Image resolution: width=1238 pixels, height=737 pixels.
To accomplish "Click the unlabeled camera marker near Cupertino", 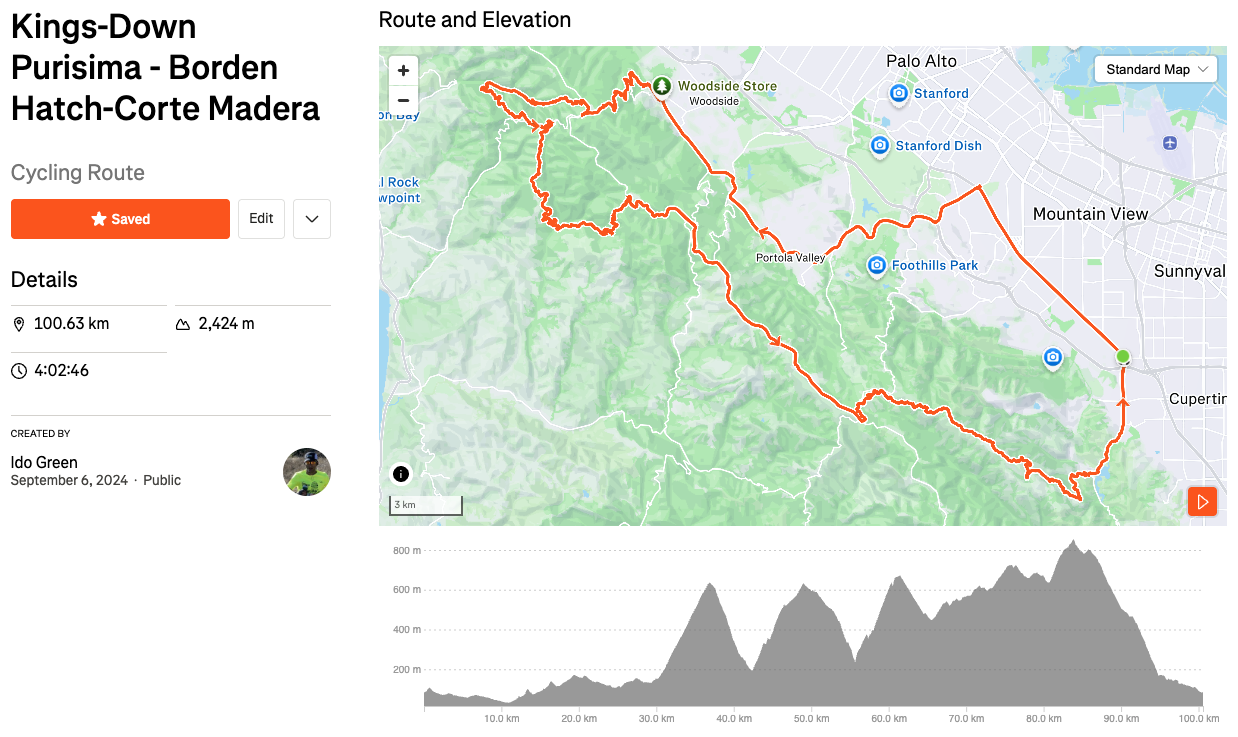I will click(x=1052, y=357).
